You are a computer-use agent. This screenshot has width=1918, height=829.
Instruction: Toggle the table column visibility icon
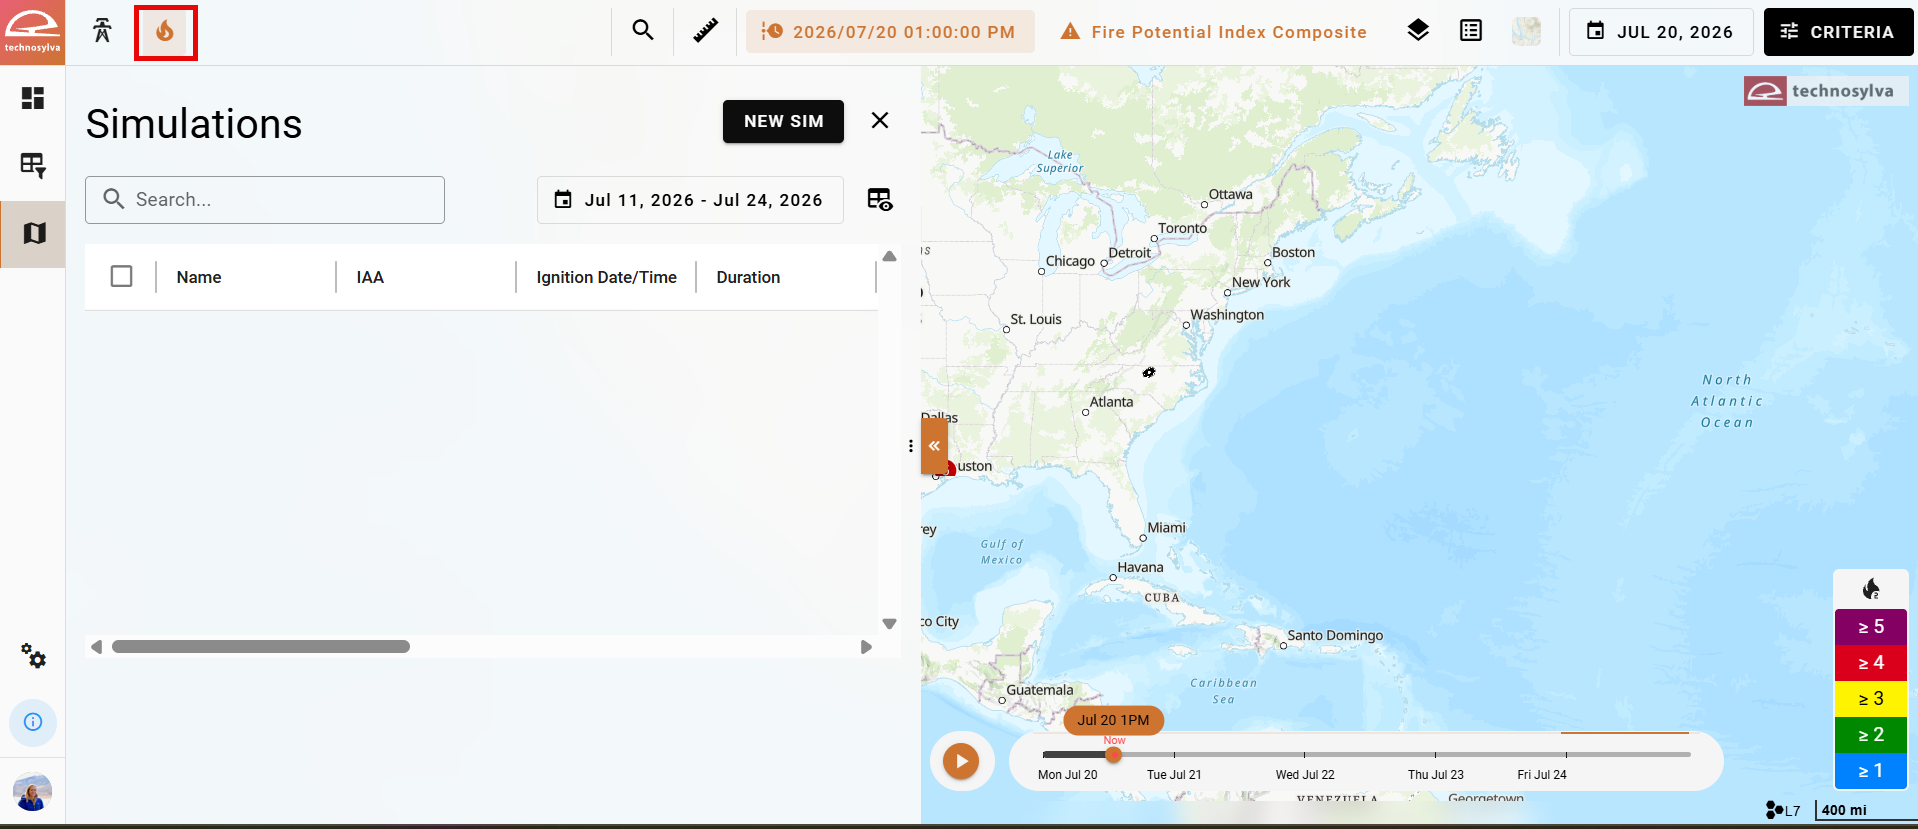coord(879,200)
